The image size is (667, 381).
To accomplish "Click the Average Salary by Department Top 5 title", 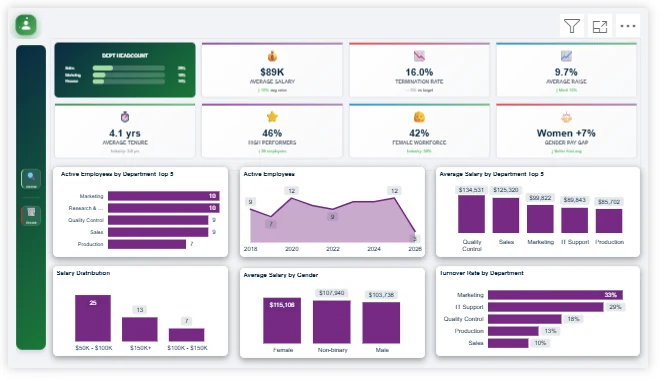I will [491, 174].
